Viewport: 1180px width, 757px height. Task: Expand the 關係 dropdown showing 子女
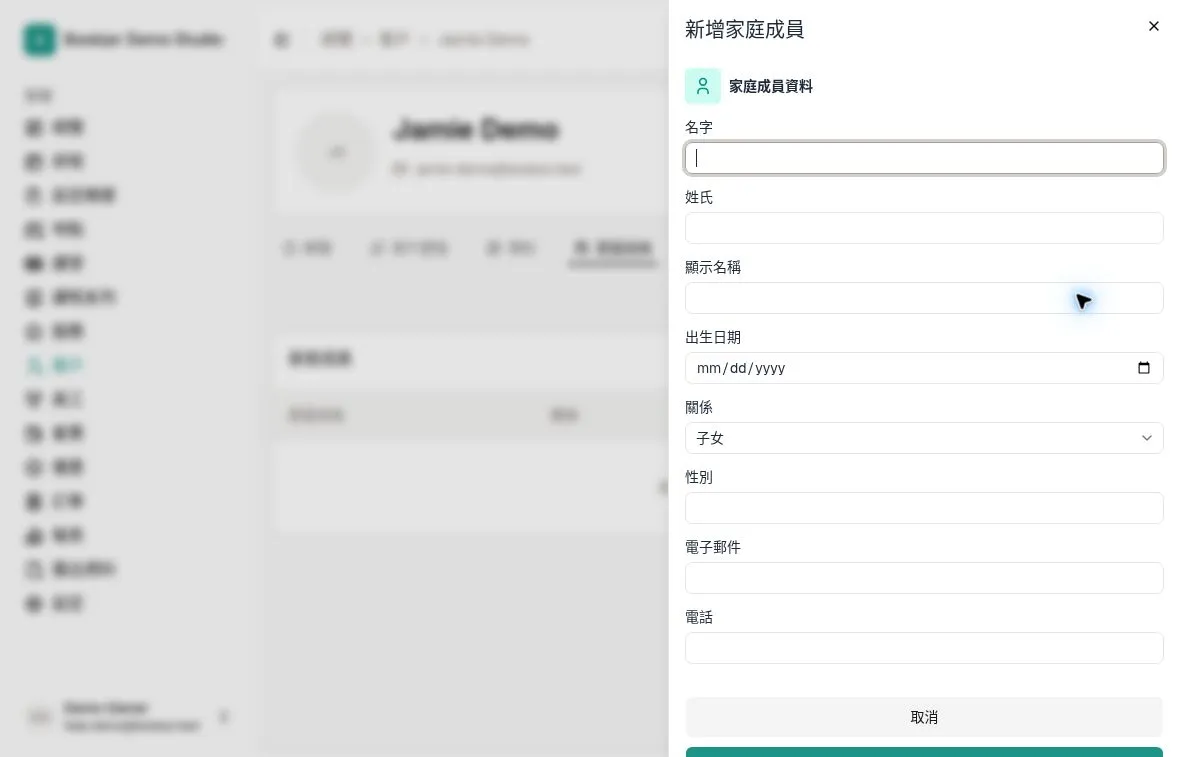point(924,438)
